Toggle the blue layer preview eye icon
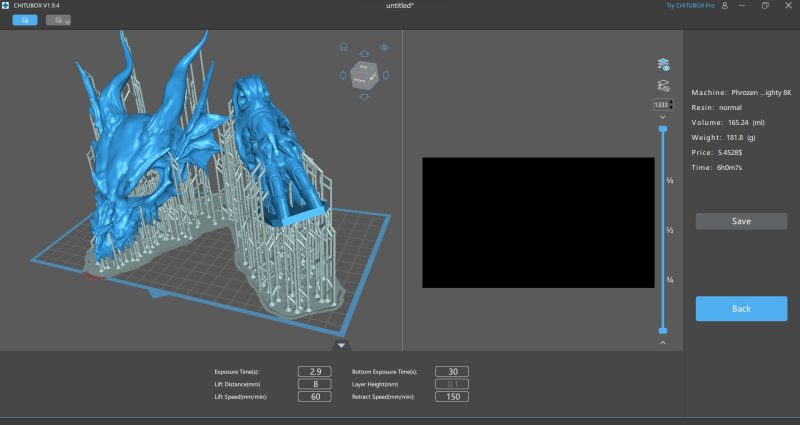The width and height of the screenshot is (800, 425). click(662, 65)
